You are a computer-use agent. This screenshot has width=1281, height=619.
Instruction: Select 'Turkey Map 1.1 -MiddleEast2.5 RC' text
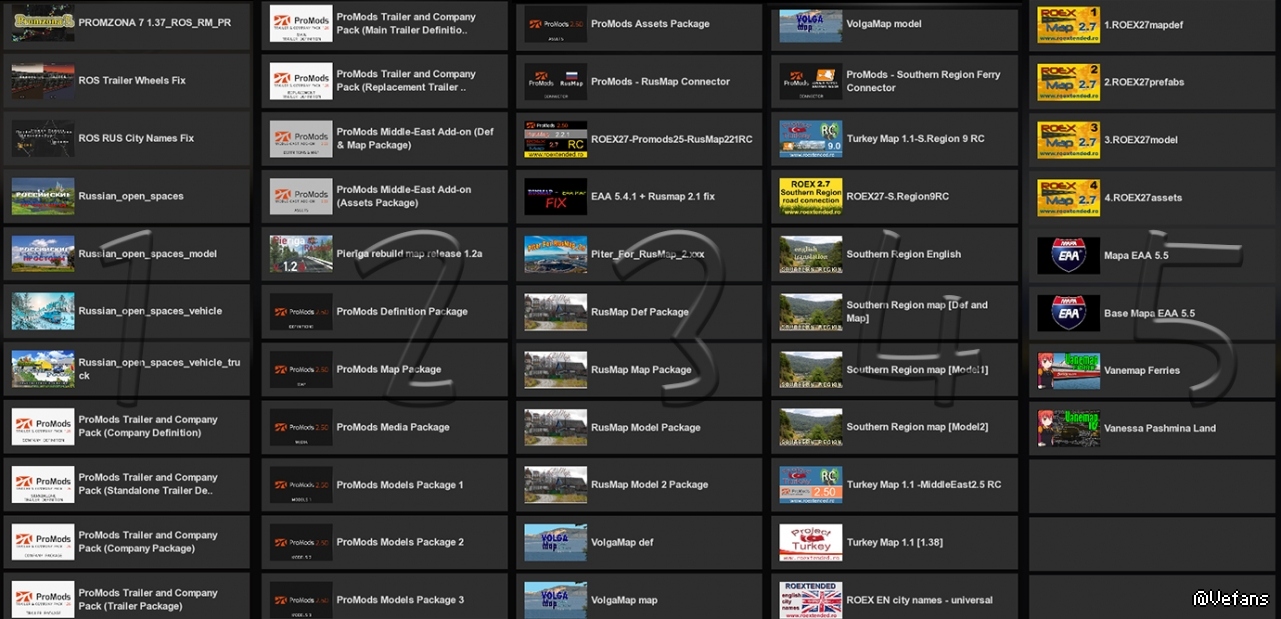[924, 485]
